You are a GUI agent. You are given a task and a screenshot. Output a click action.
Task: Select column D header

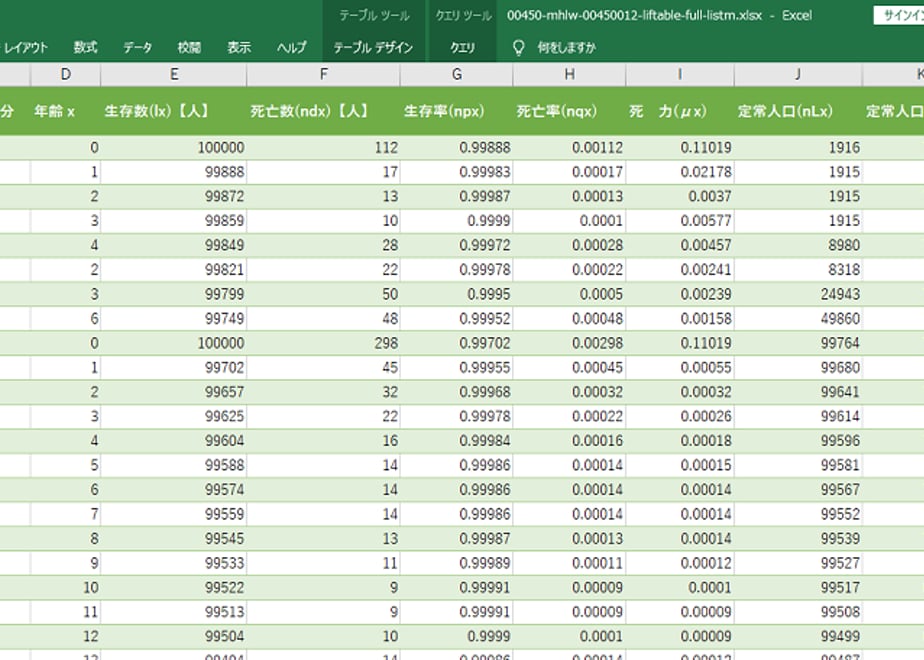tap(65, 74)
